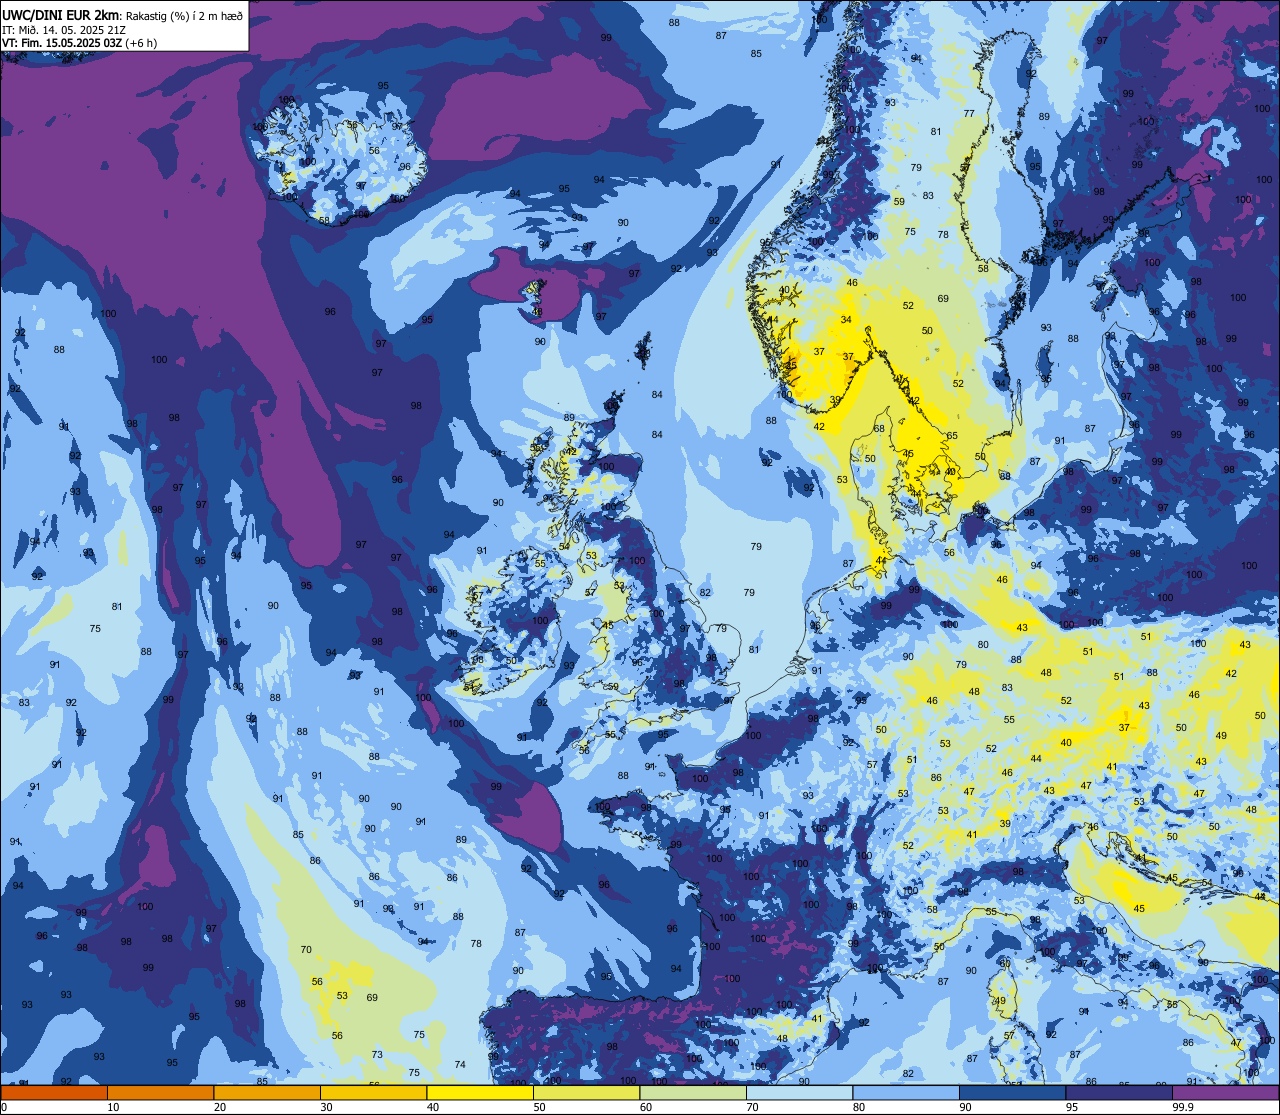
Task: Select the '95' legend tick label
Action: (1072, 1106)
